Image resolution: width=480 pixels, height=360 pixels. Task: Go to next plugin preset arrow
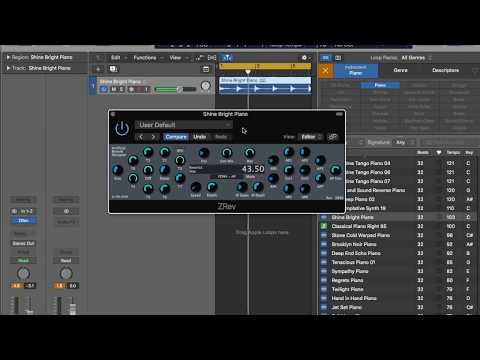pos(153,137)
